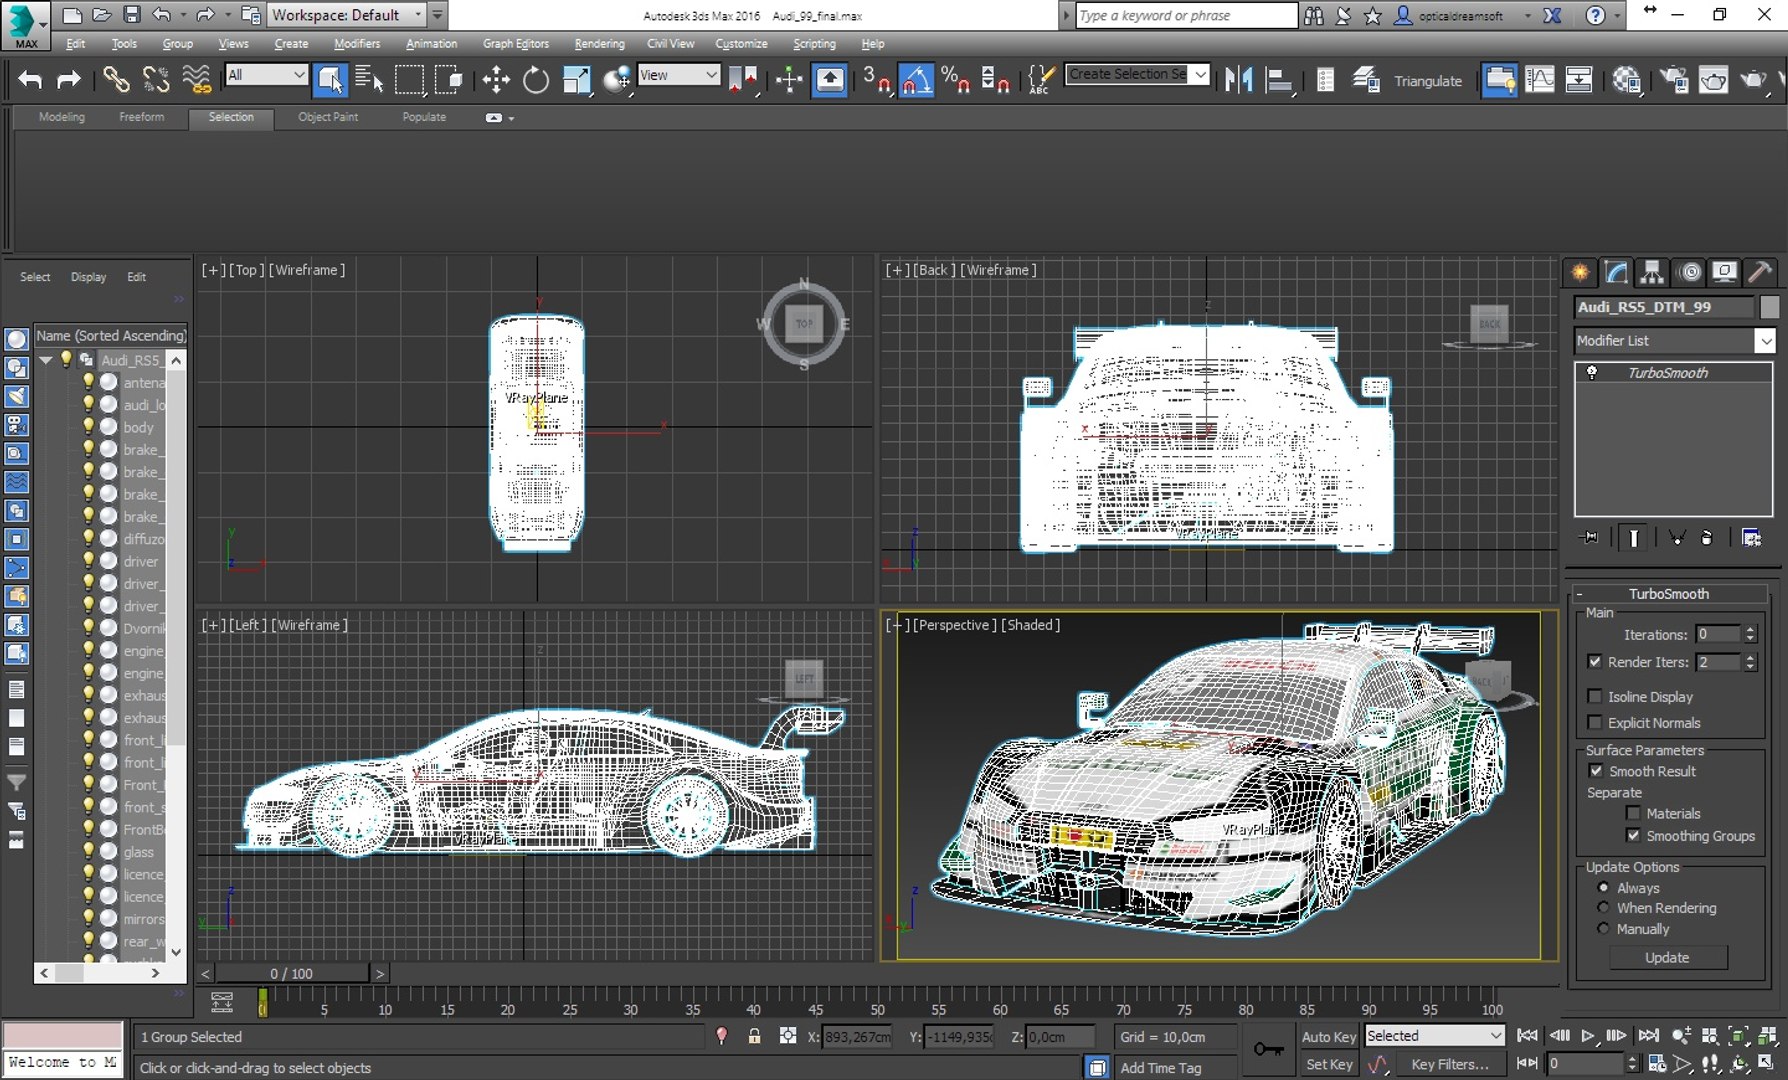Open the Rendering menu
1788x1080 pixels.
(x=599, y=44)
